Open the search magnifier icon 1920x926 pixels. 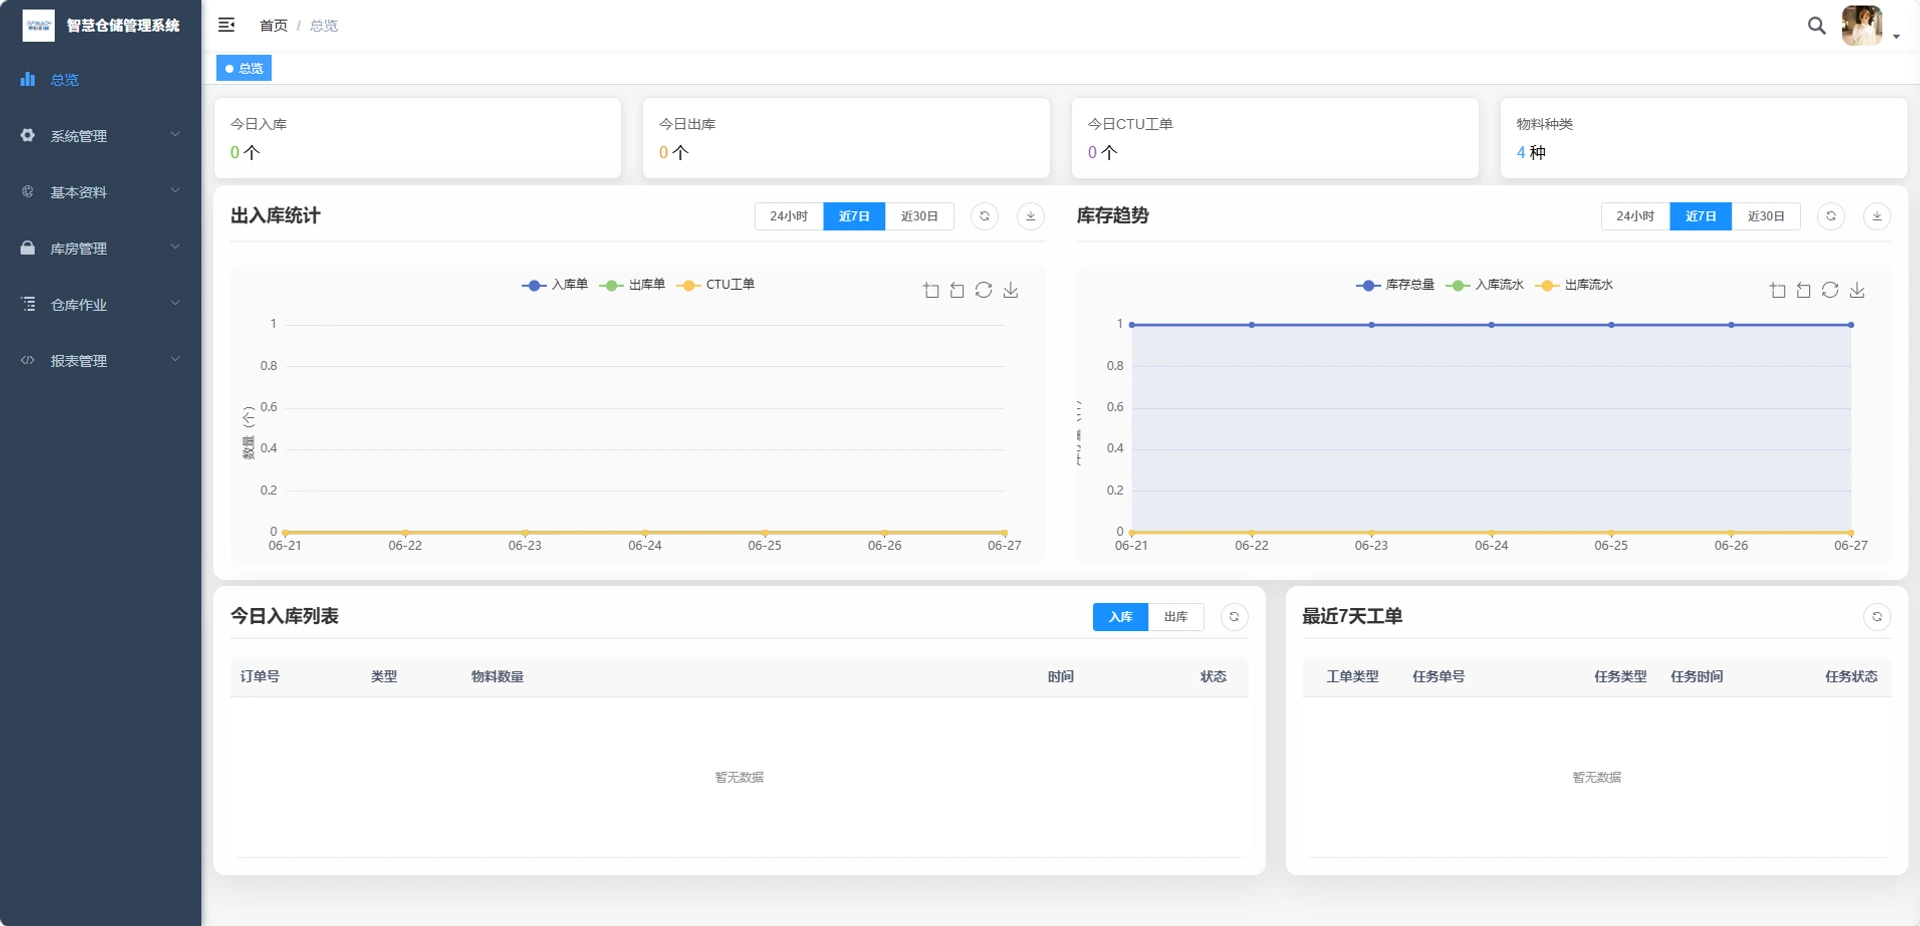click(1816, 26)
